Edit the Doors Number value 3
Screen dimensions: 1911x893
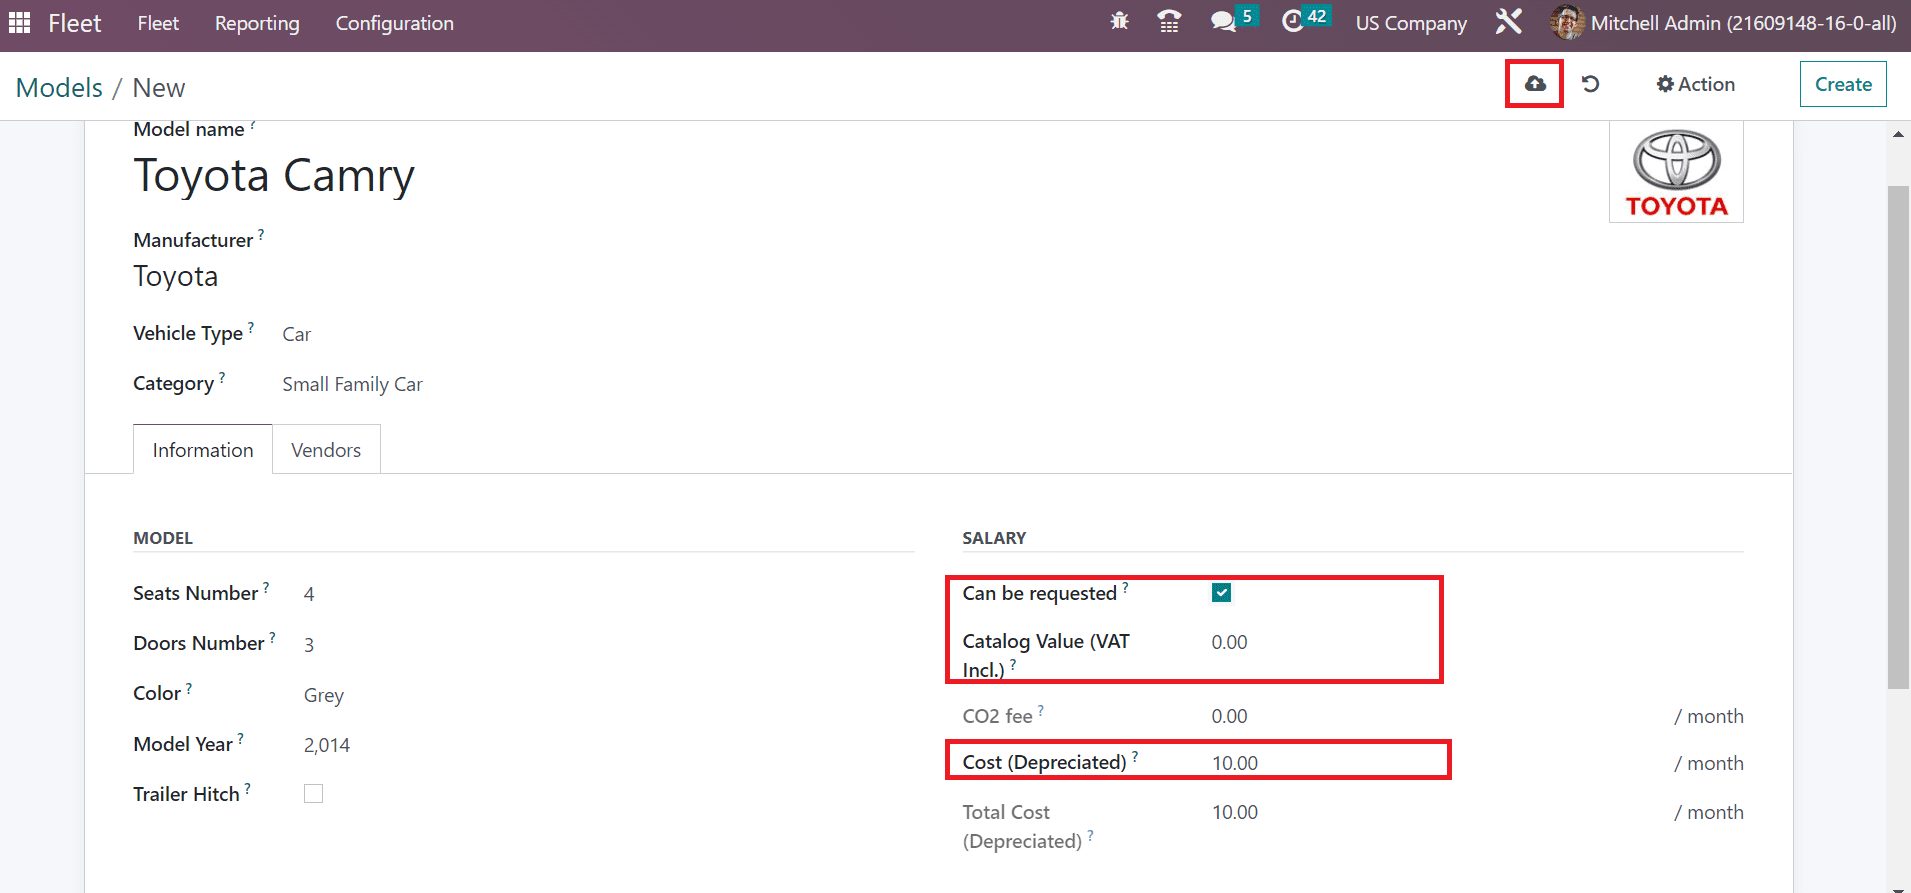coord(309,645)
